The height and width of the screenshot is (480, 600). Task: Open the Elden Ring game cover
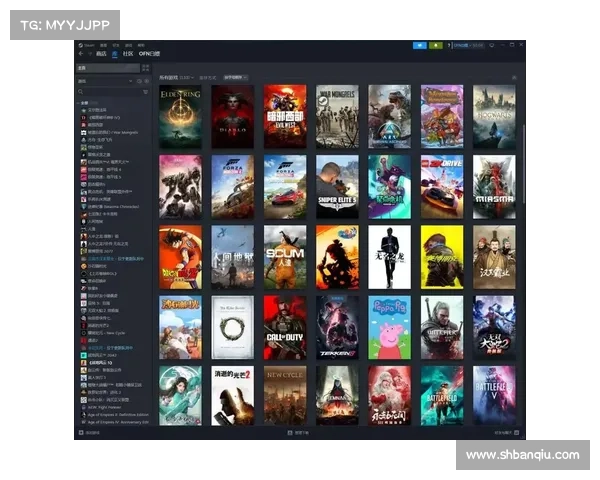[180, 116]
